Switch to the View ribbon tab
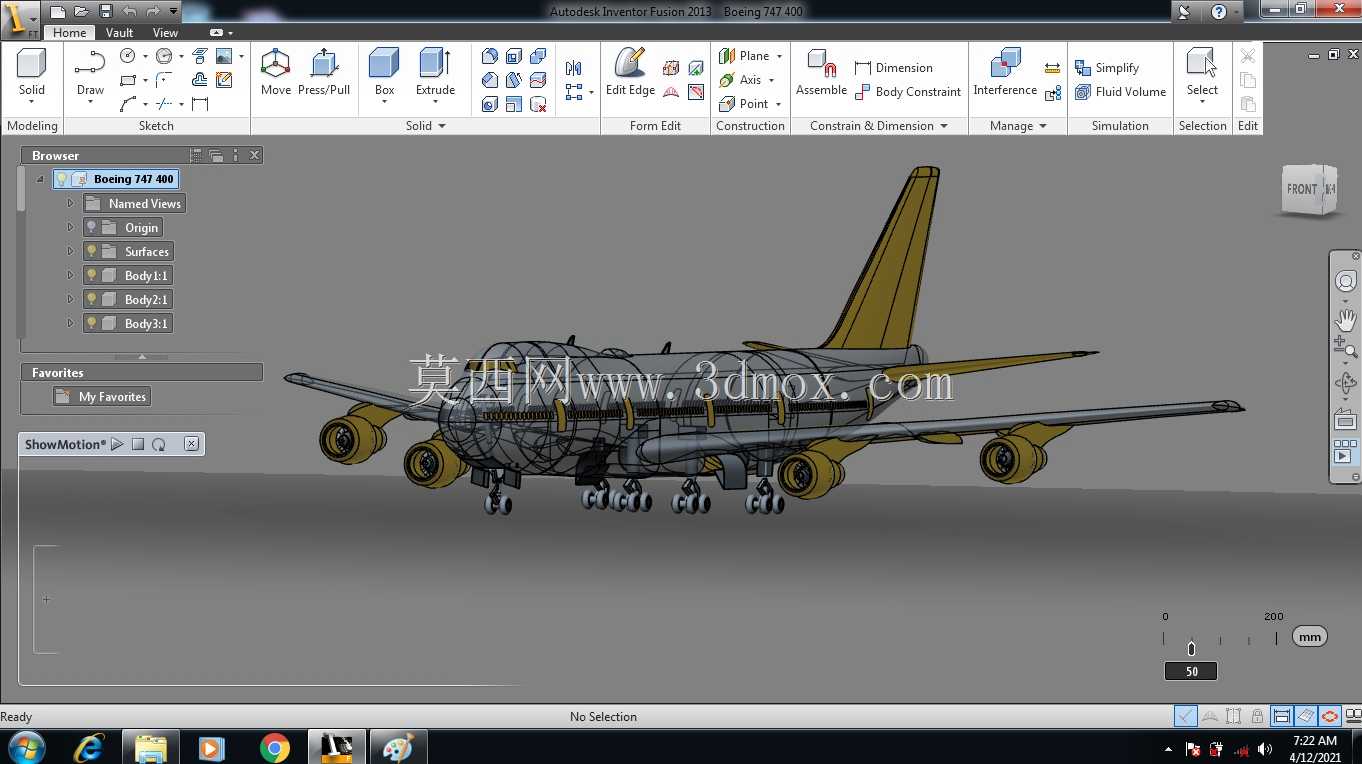This screenshot has width=1362, height=764. 165,33
